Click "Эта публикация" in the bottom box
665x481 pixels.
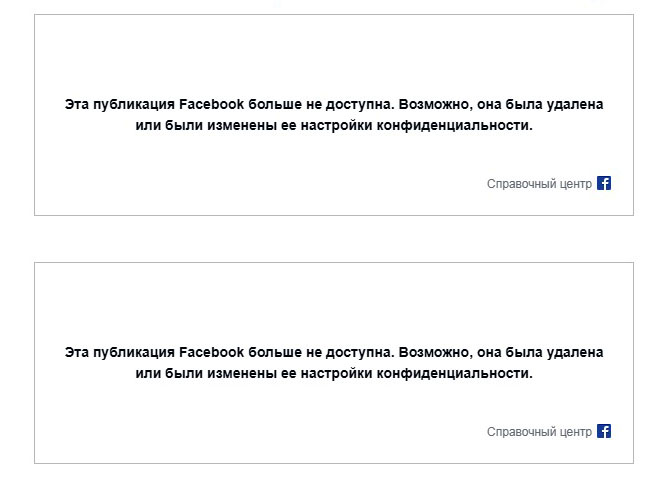(120, 352)
